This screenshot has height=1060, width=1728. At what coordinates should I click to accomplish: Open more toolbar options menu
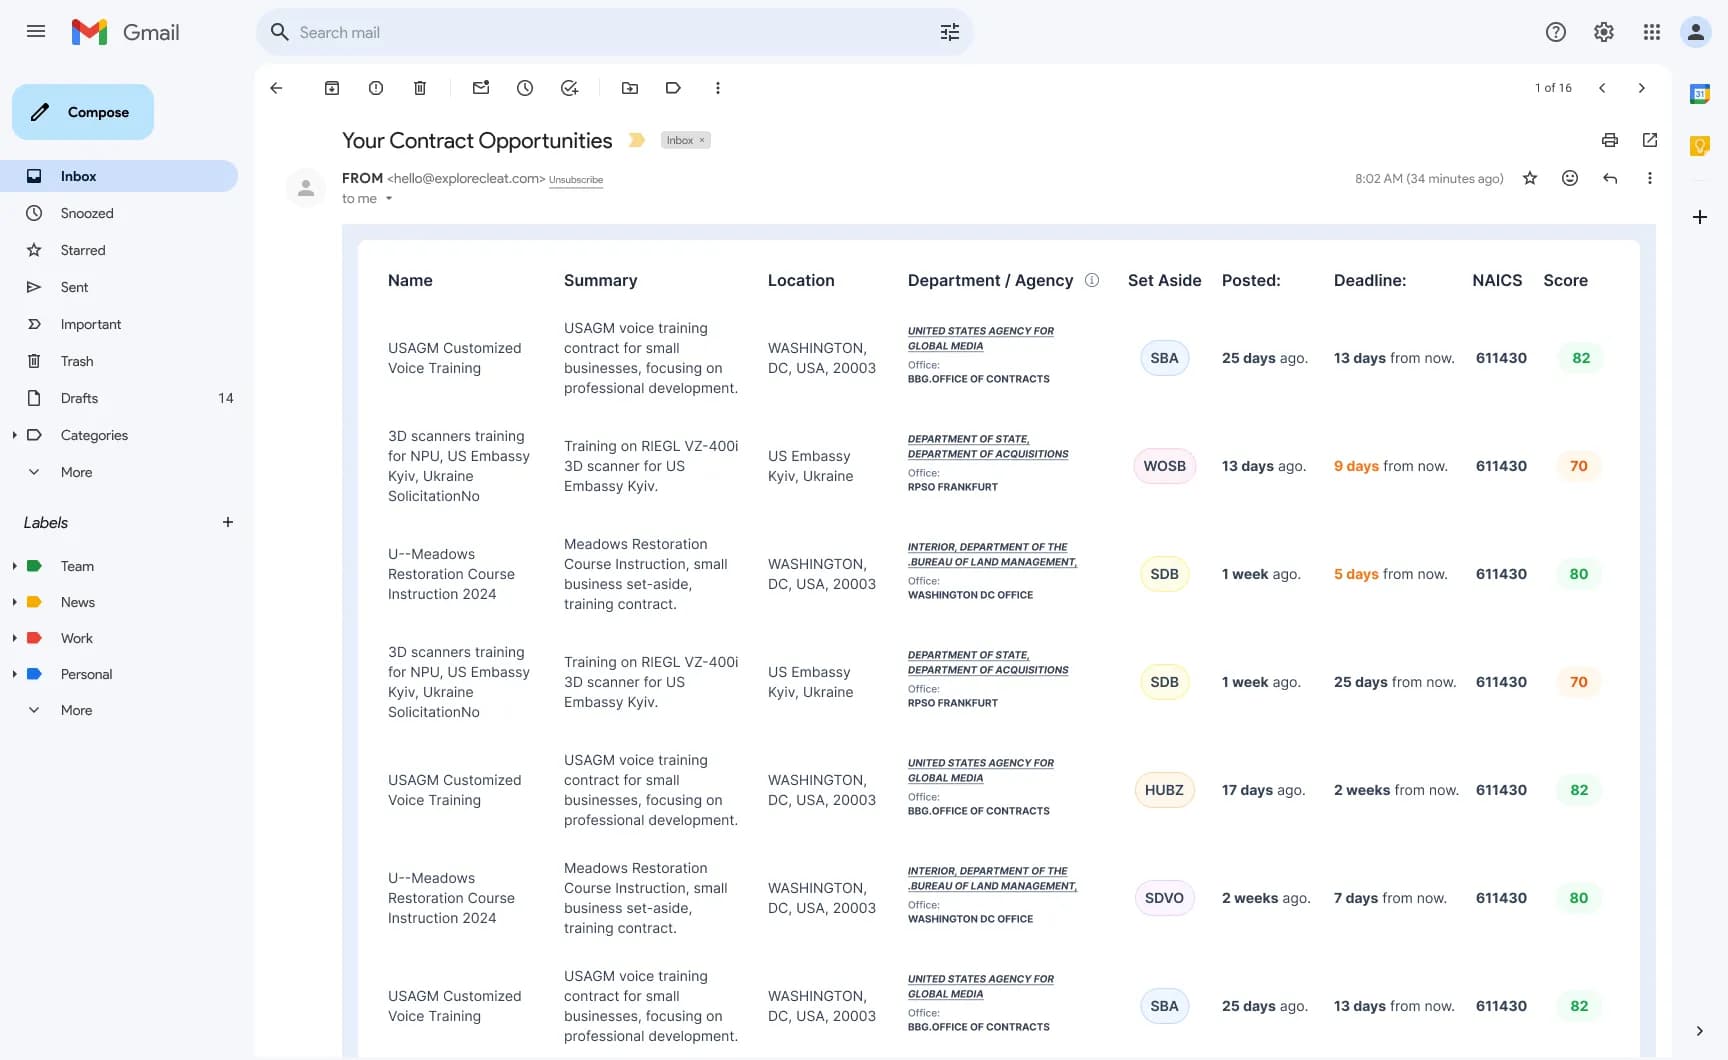click(x=717, y=88)
